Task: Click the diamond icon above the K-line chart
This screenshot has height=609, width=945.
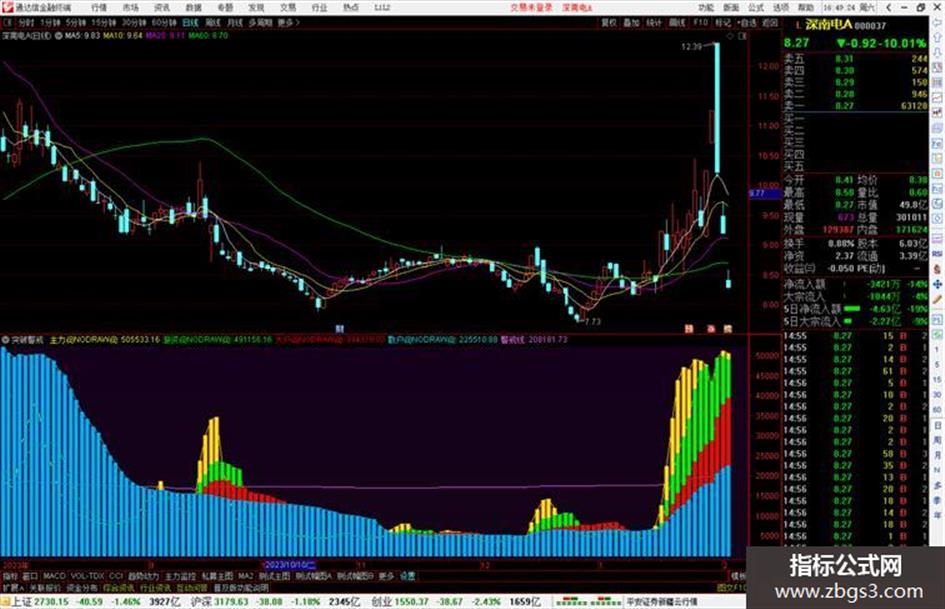Action: 730,36
